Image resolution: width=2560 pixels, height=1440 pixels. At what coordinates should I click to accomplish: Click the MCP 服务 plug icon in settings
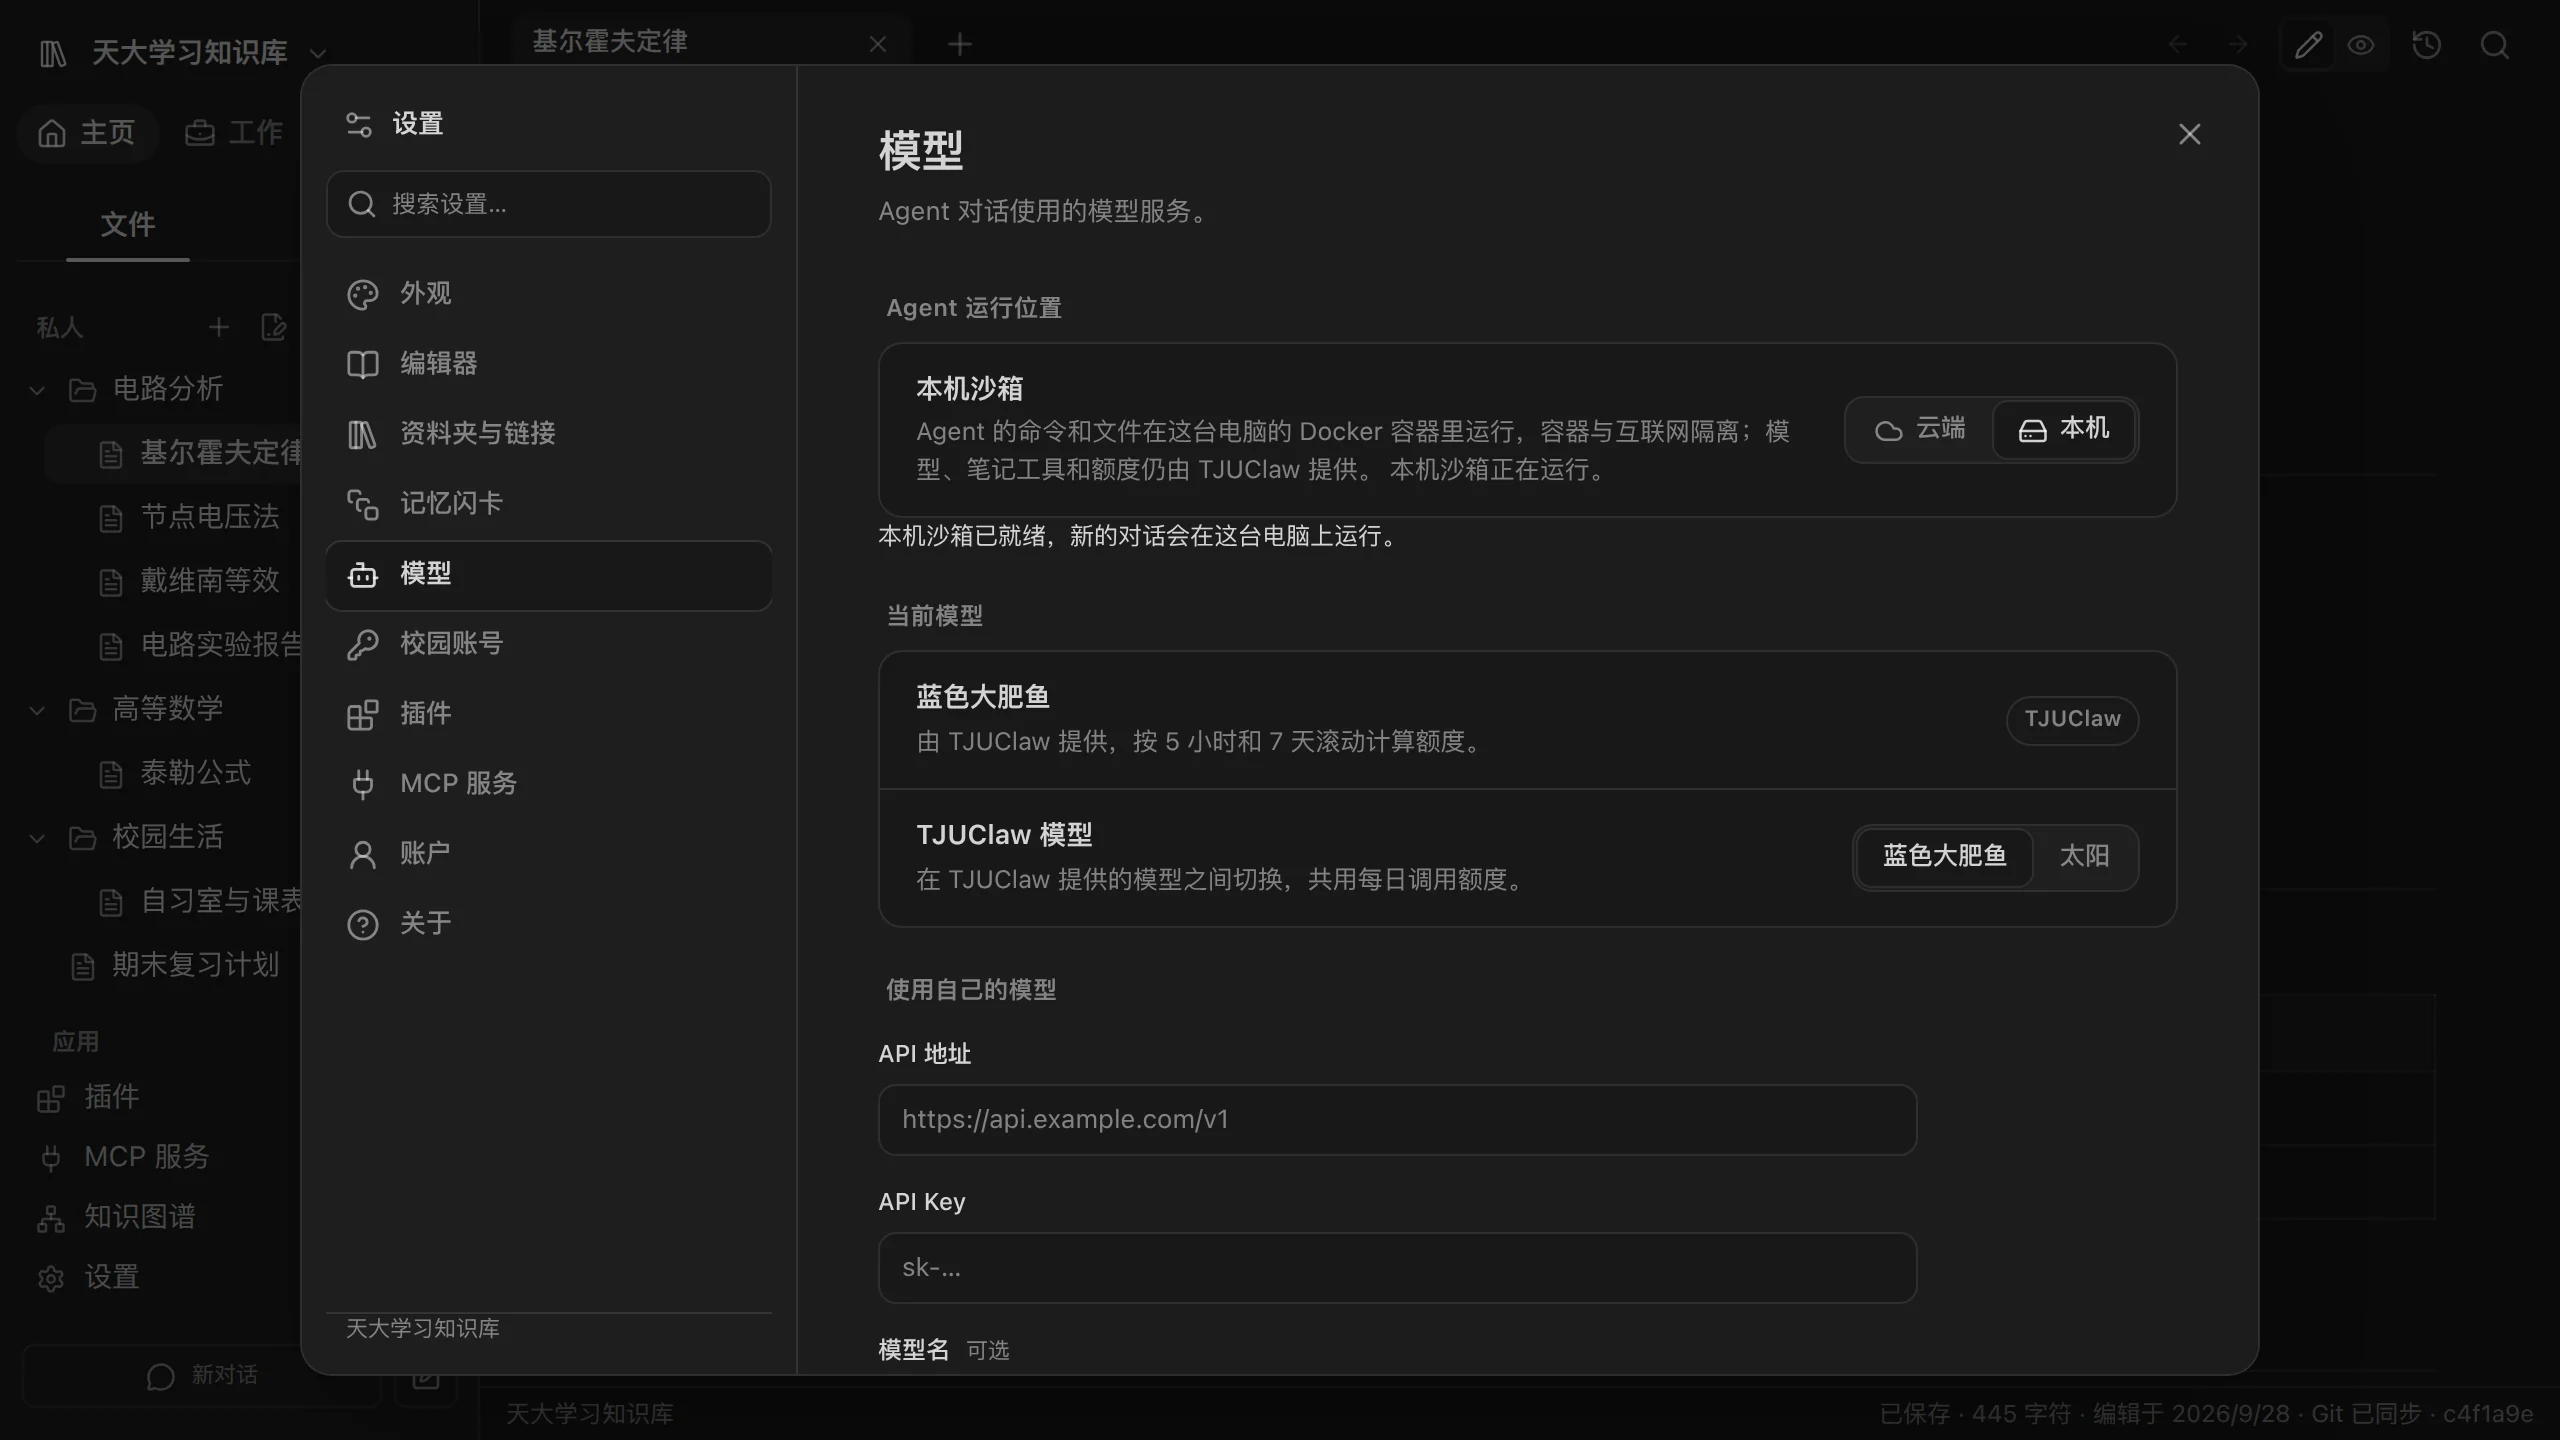pyautogui.click(x=362, y=785)
